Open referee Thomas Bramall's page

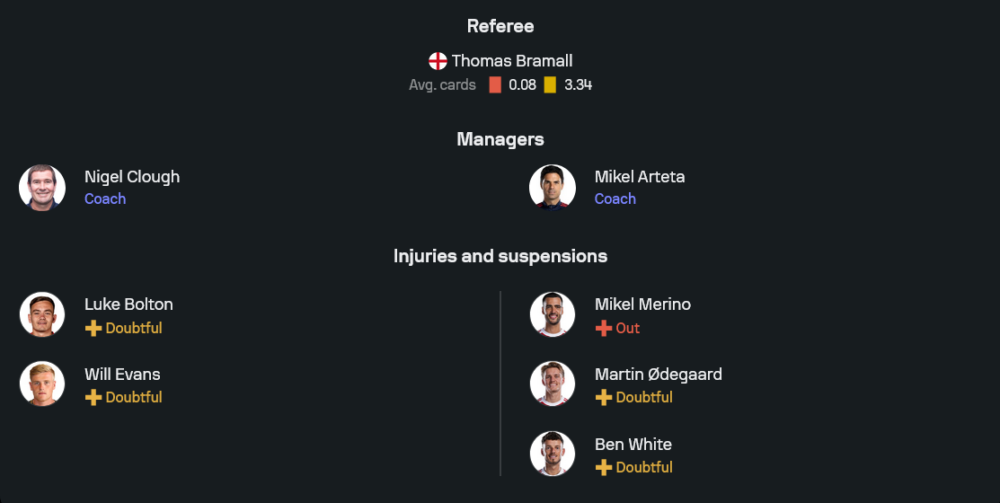click(x=512, y=61)
